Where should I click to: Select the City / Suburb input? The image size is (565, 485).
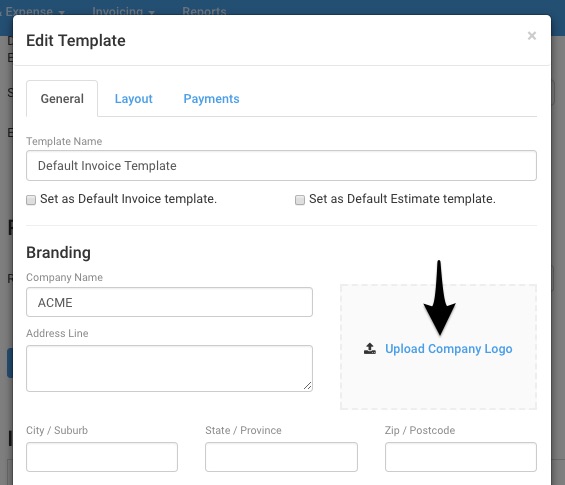pyautogui.click(x=102, y=457)
